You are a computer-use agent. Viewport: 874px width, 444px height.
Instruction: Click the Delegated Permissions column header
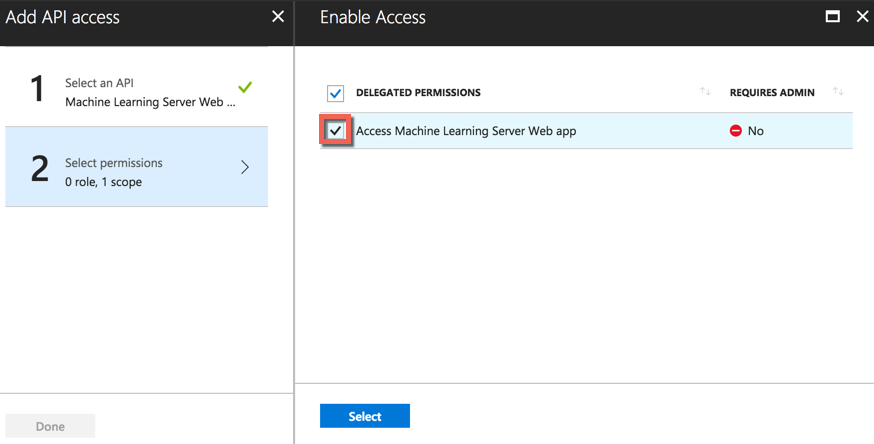click(418, 92)
